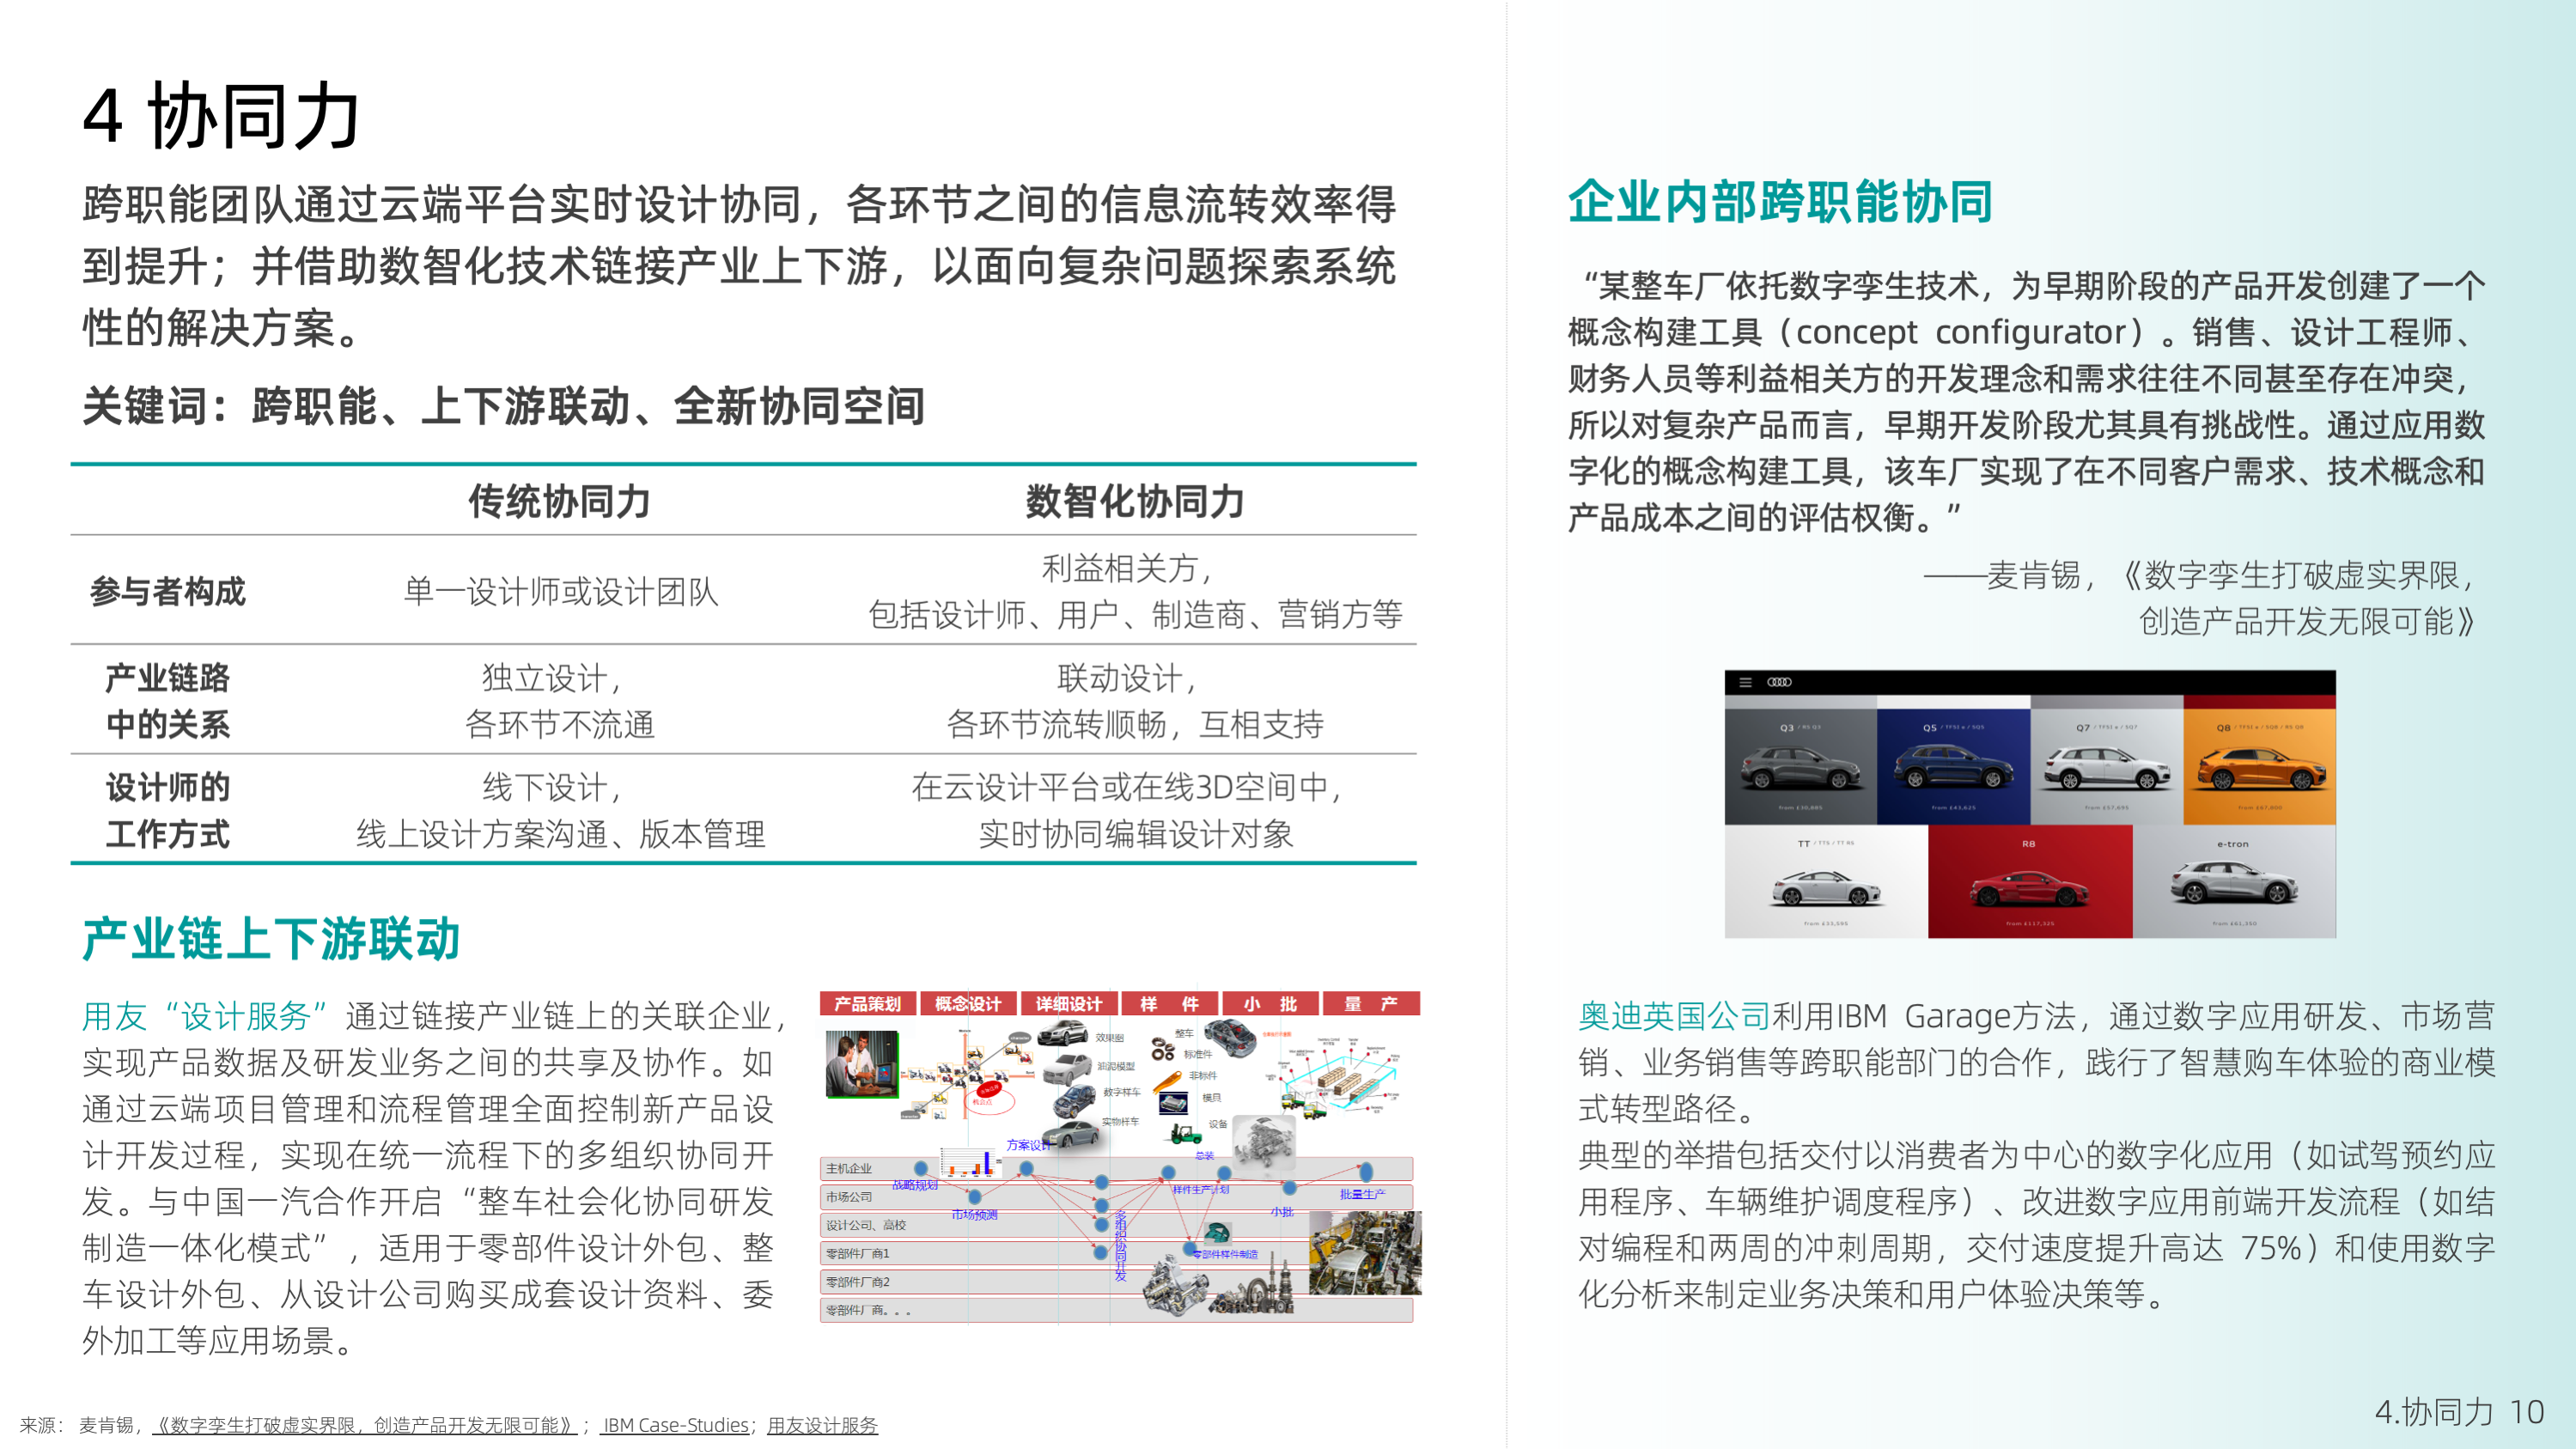Click the 批量生产 label in diagram
The height and width of the screenshot is (1449, 2576).
point(1362,1194)
